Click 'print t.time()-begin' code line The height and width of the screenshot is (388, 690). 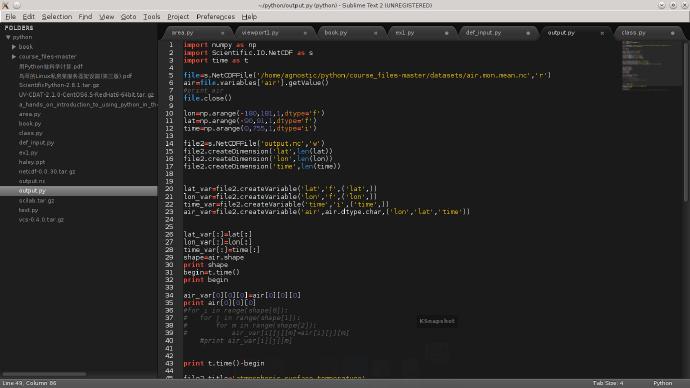tap(224, 363)
